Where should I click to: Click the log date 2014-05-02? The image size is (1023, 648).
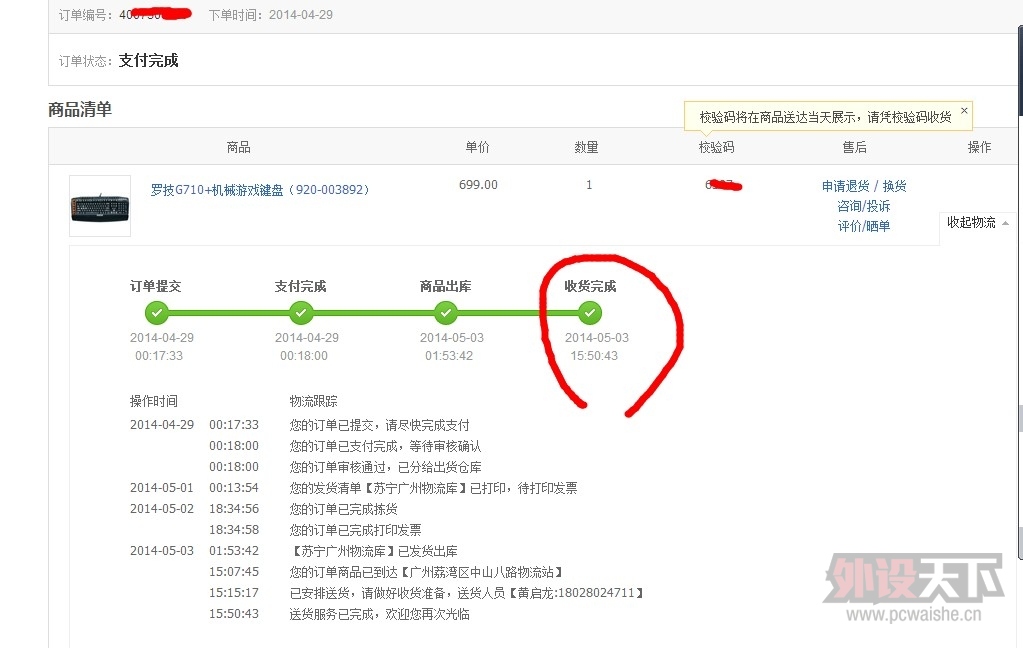[x=162, y=508]
